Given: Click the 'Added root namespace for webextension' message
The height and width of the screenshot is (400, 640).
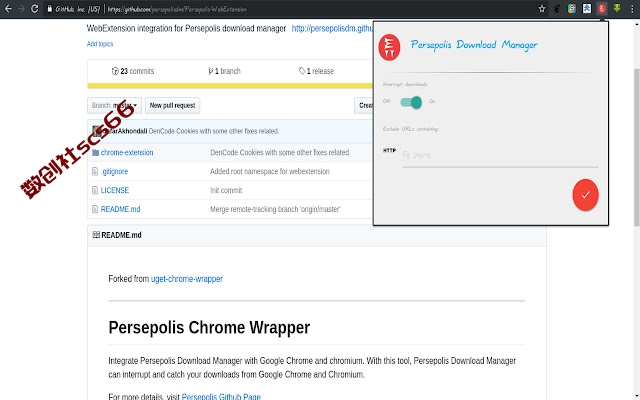Looking at the screenshot, I should 270,171.
